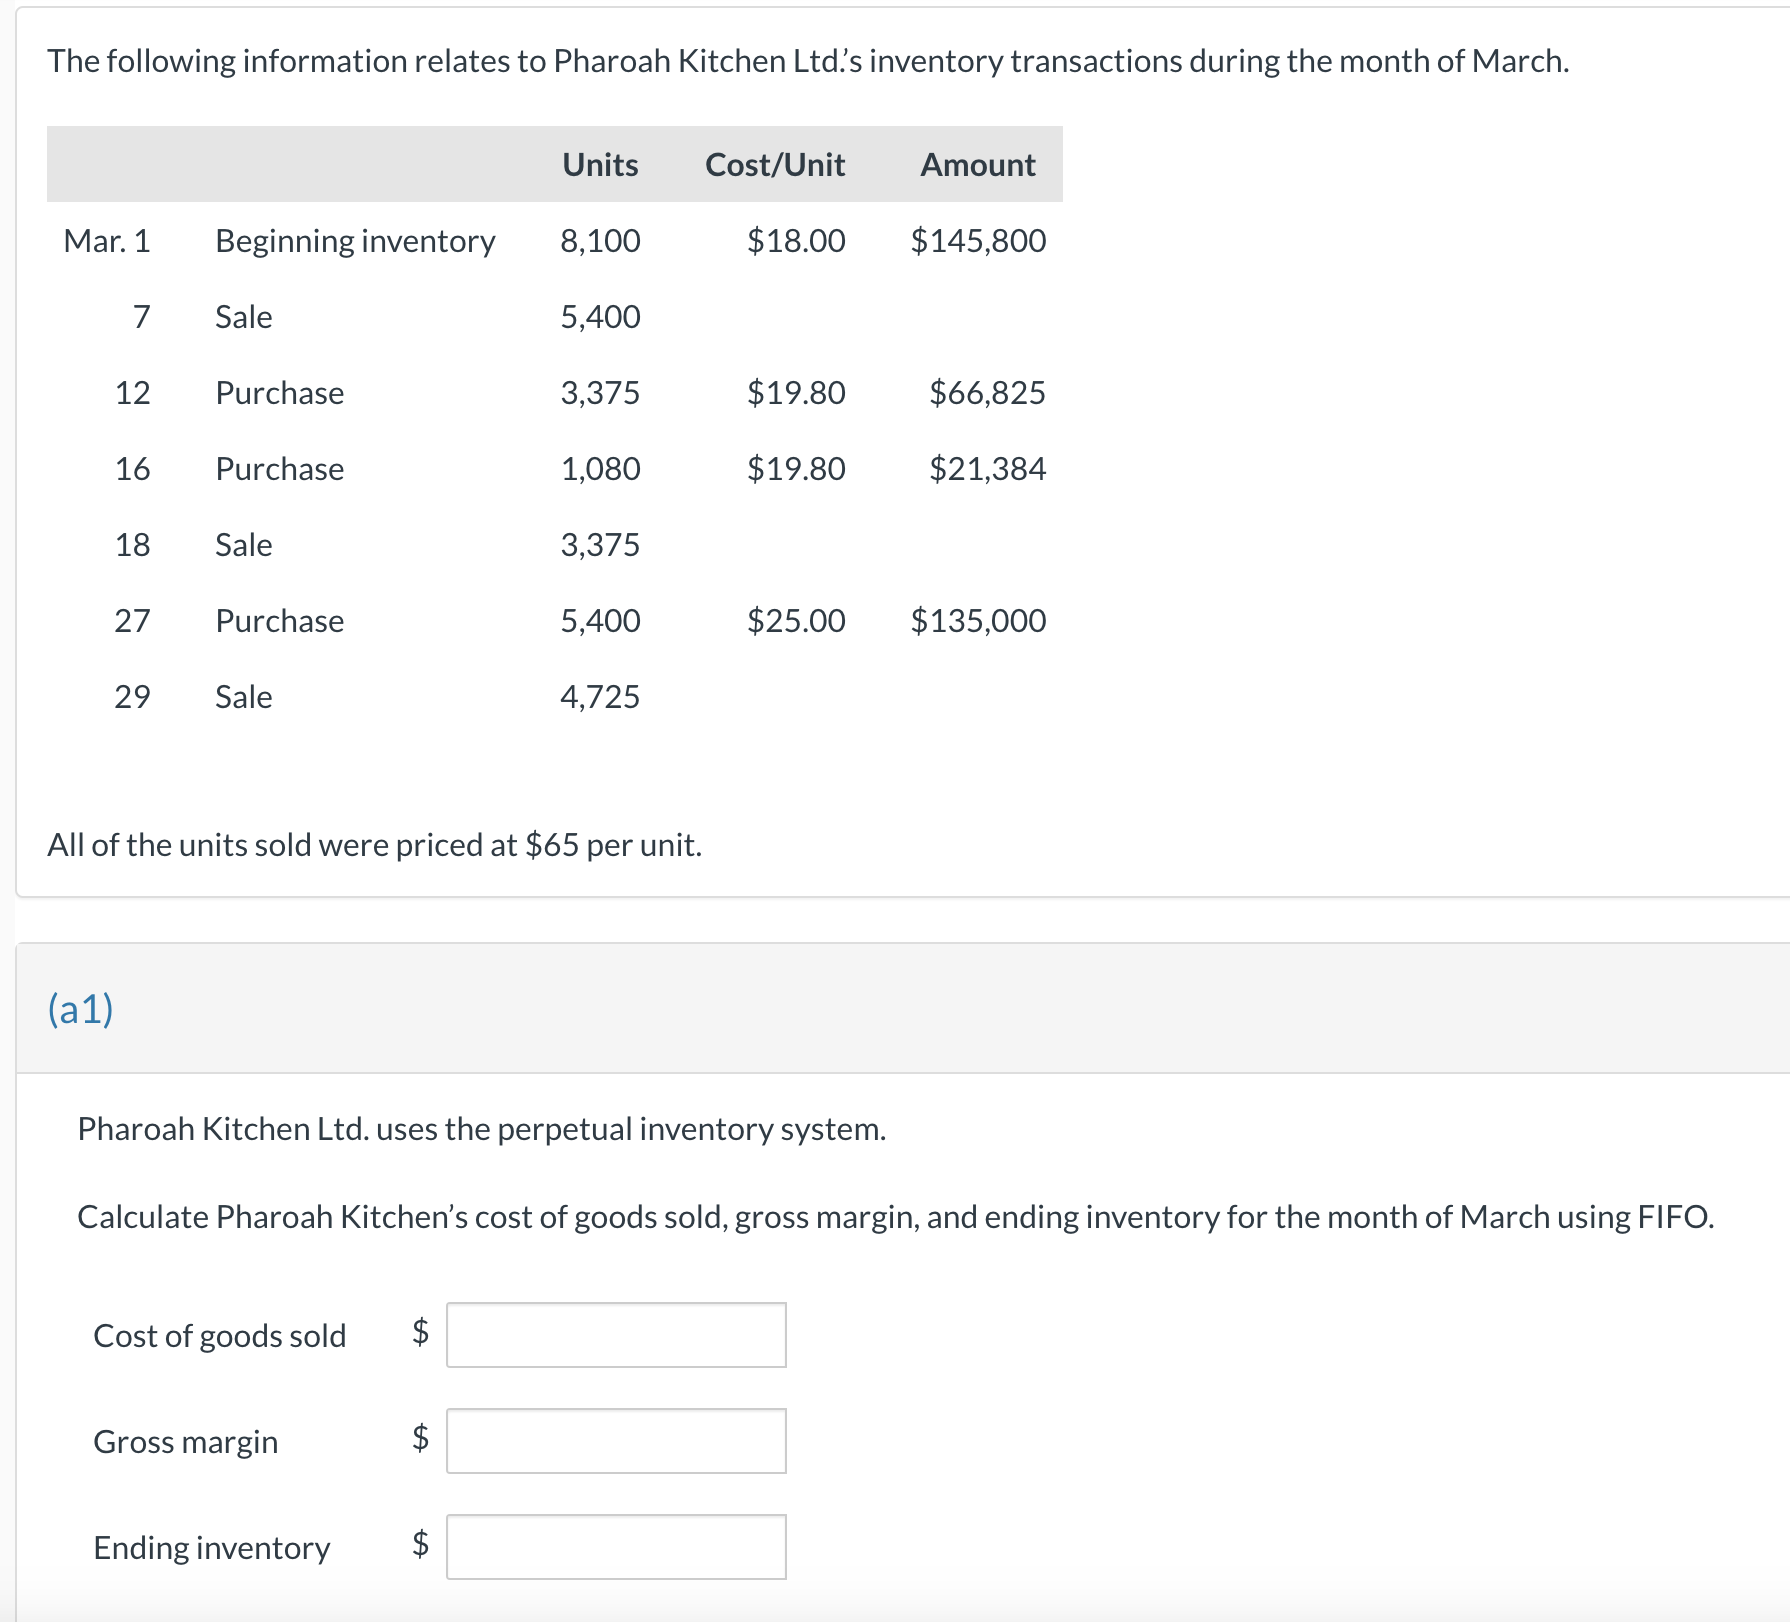Viewport: 1790px width, 1622px height.
Task: Click the Ending inventory input field
Action: pos(616,1546)
